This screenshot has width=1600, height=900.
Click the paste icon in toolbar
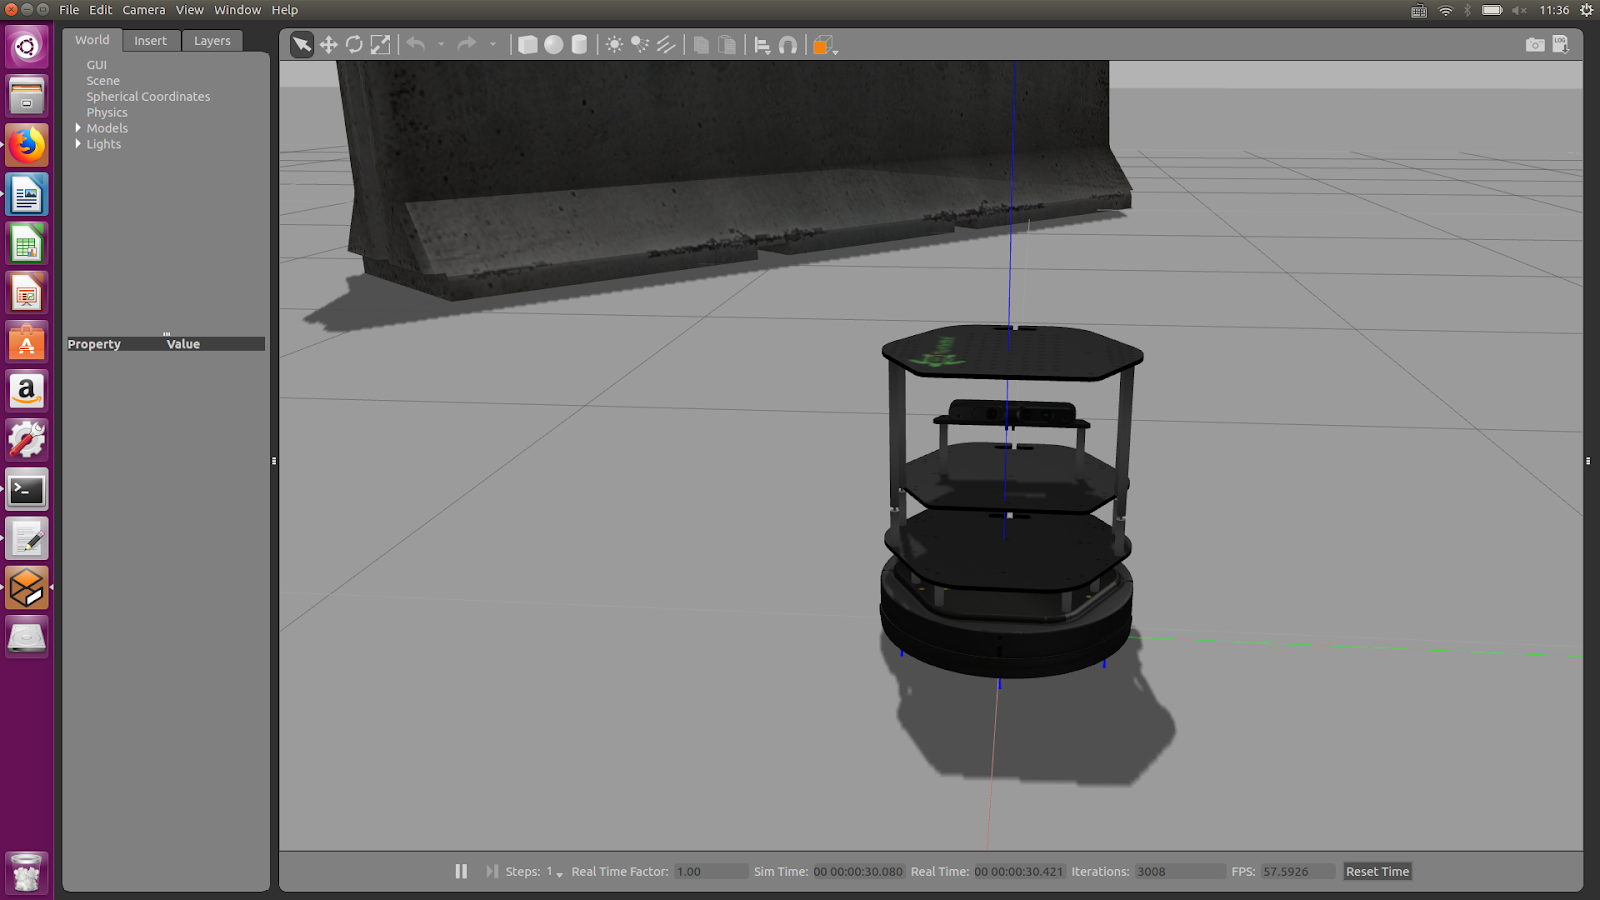[727, 45]
